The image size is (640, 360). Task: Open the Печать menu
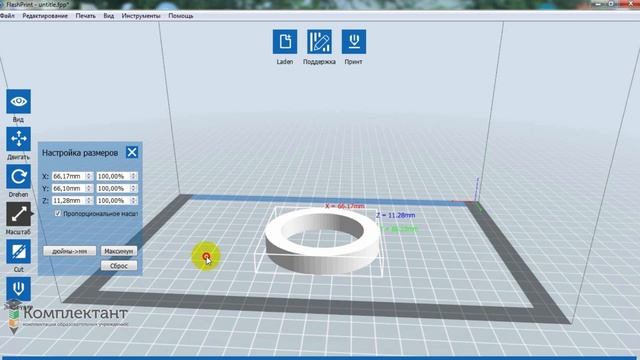(x=85, y=16)
